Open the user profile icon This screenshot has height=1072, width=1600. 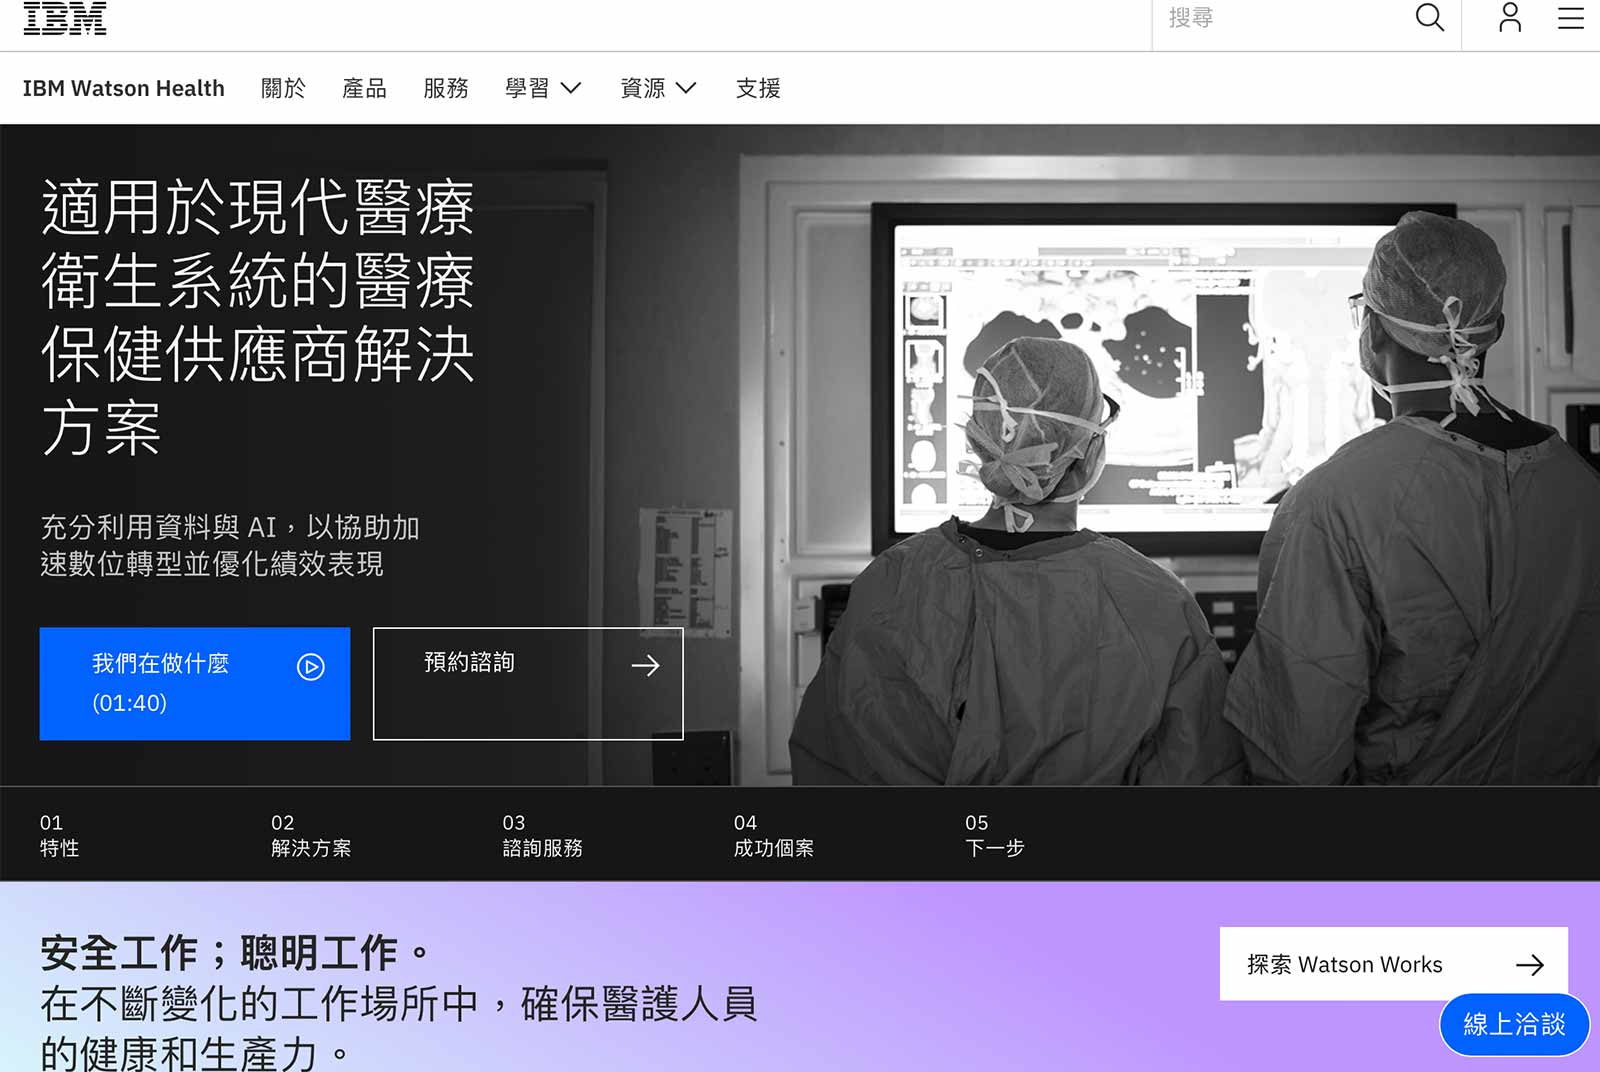point(1510,17)
